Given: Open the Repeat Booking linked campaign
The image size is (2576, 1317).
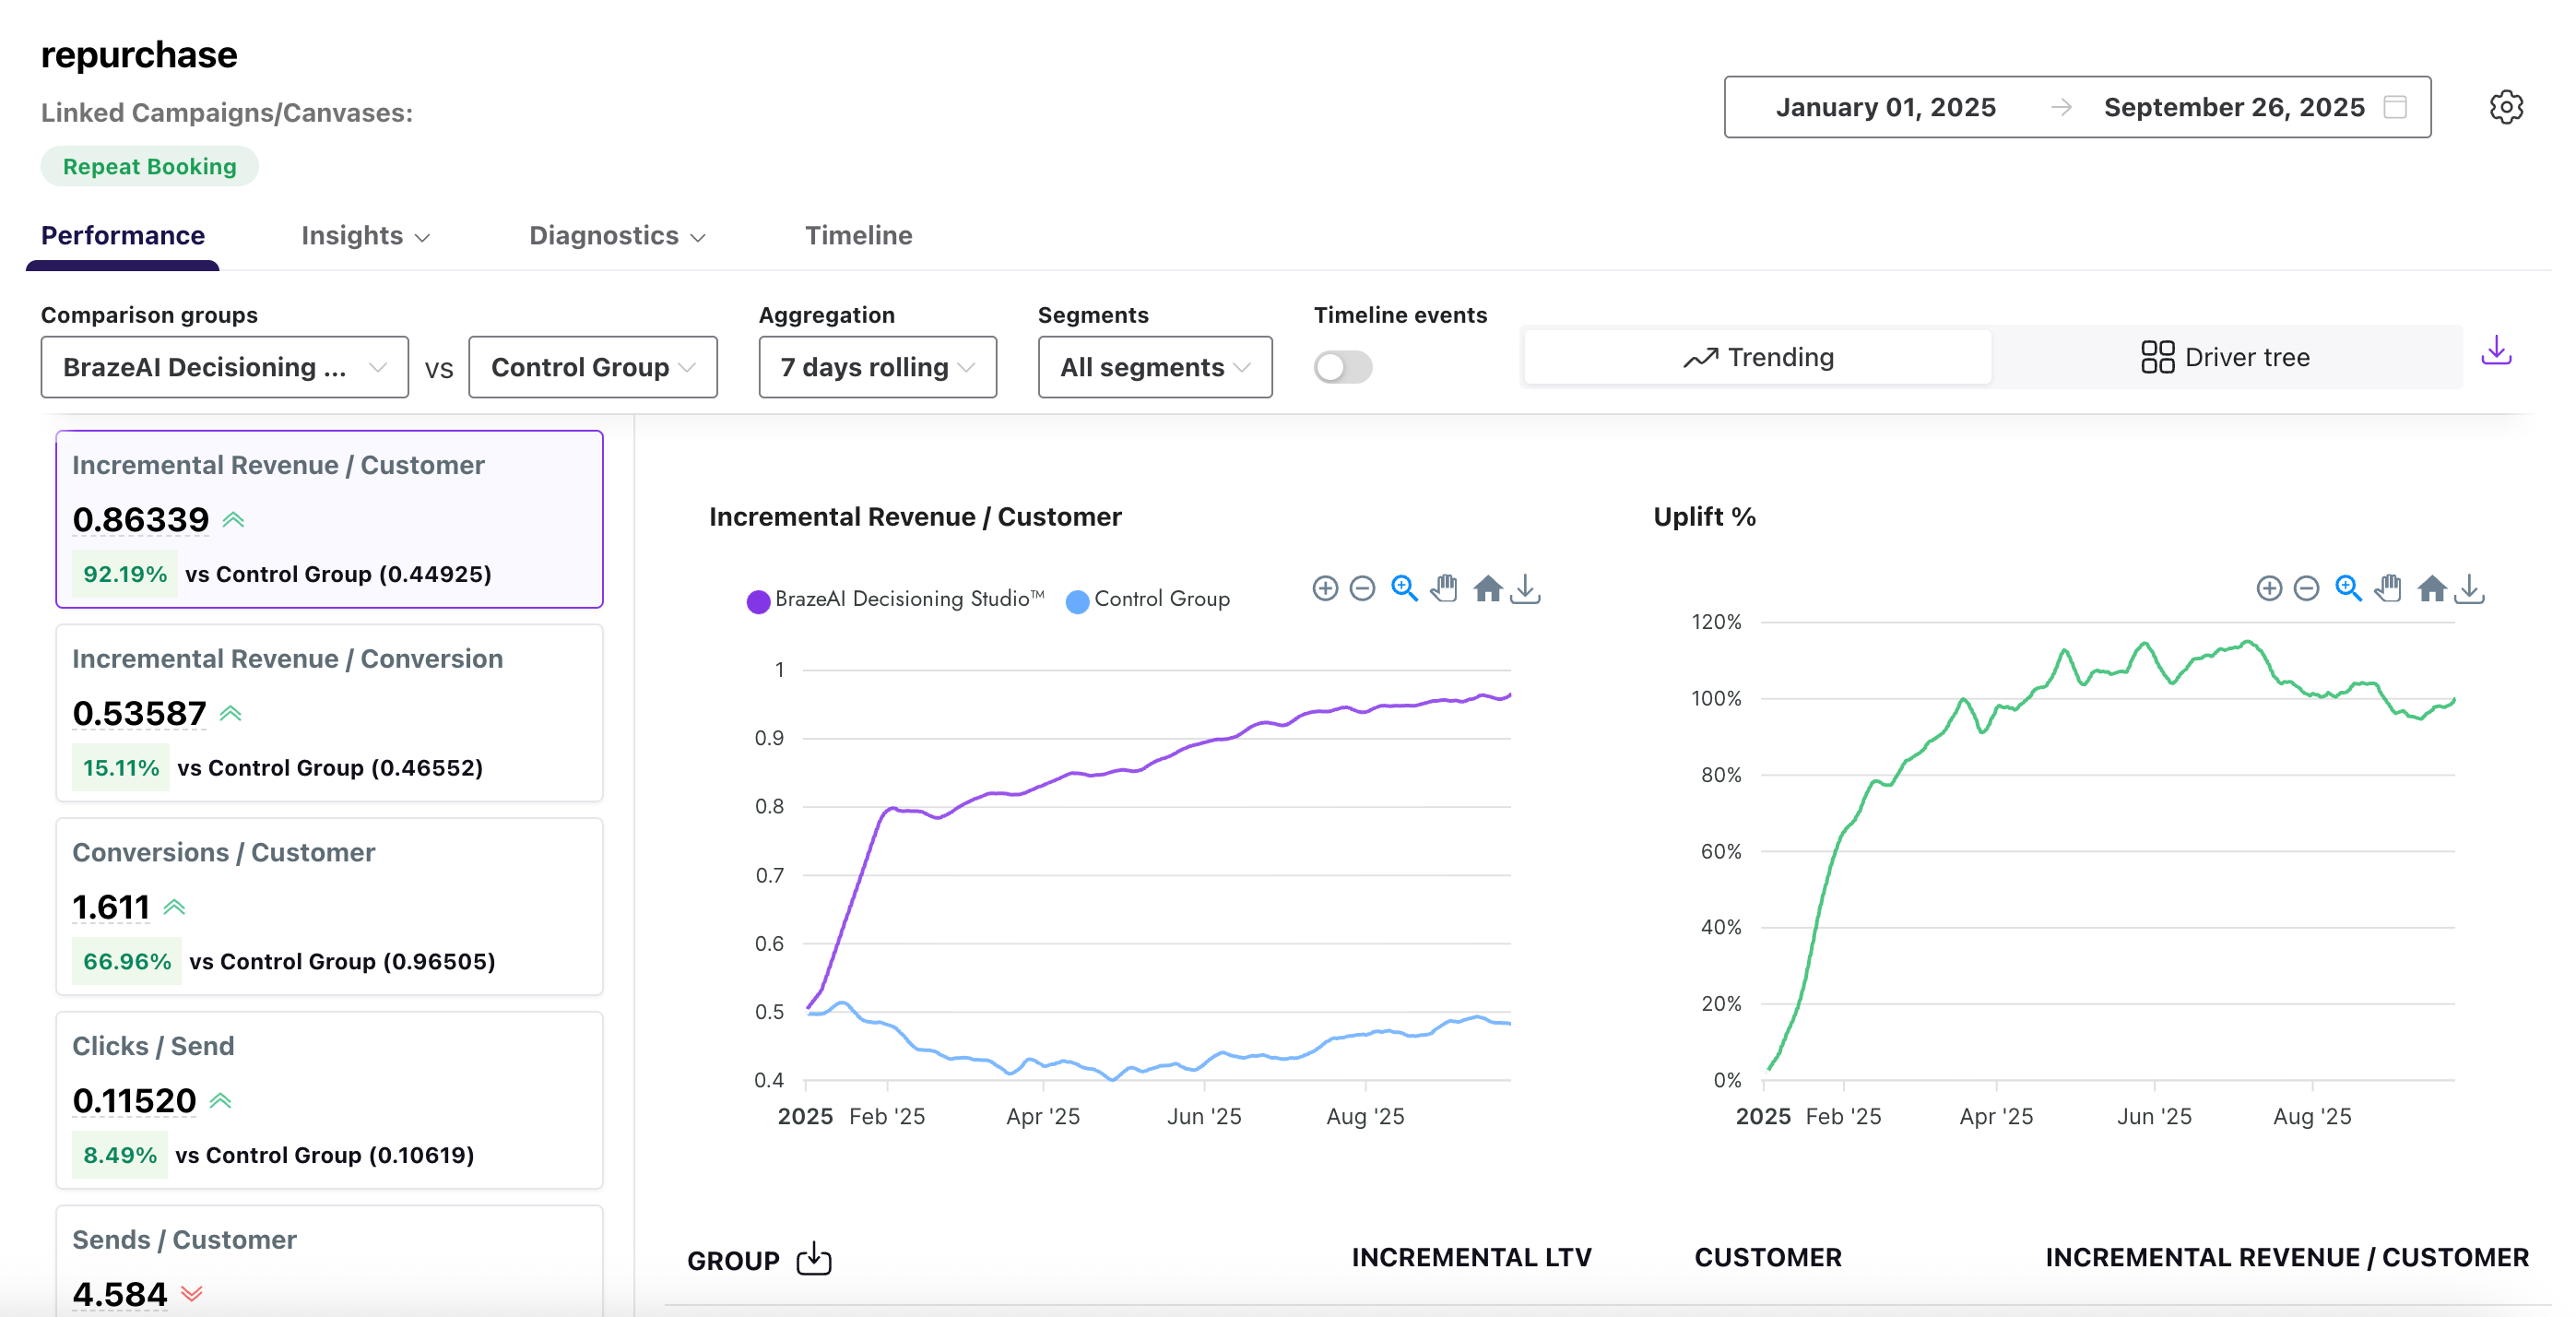Looking at the screenshot, I should click(149, 166).
